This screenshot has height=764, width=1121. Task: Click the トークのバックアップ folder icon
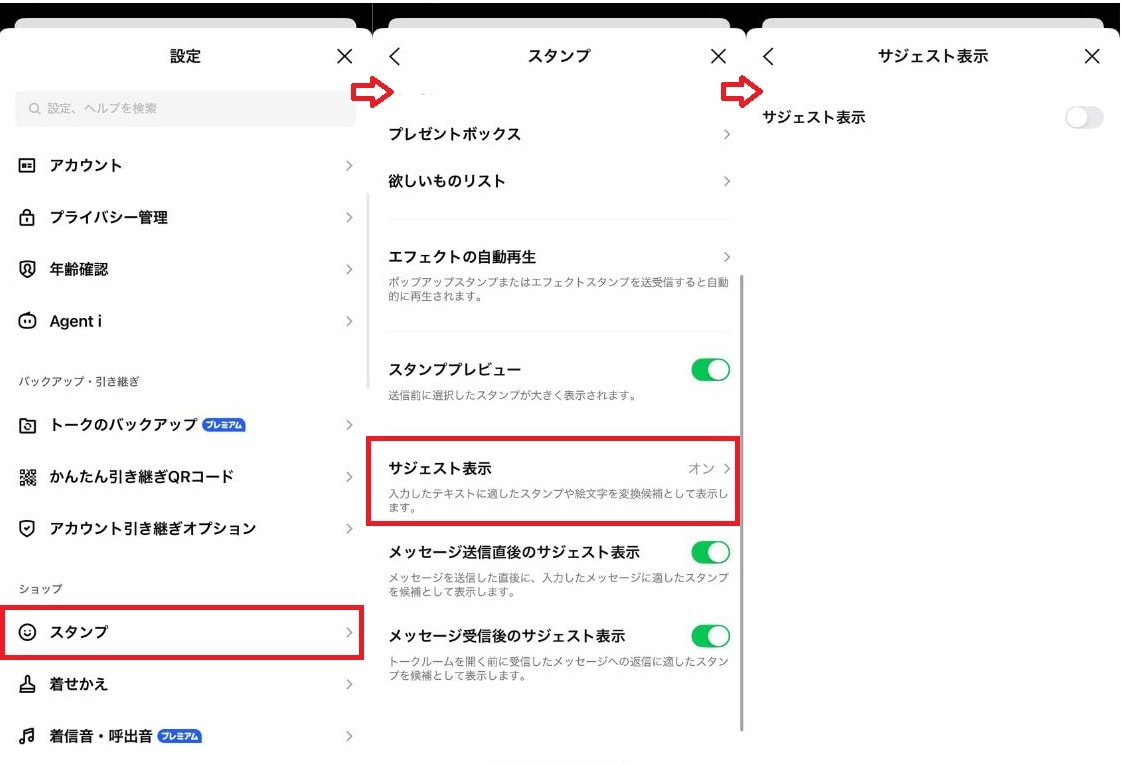pos(26,425)
